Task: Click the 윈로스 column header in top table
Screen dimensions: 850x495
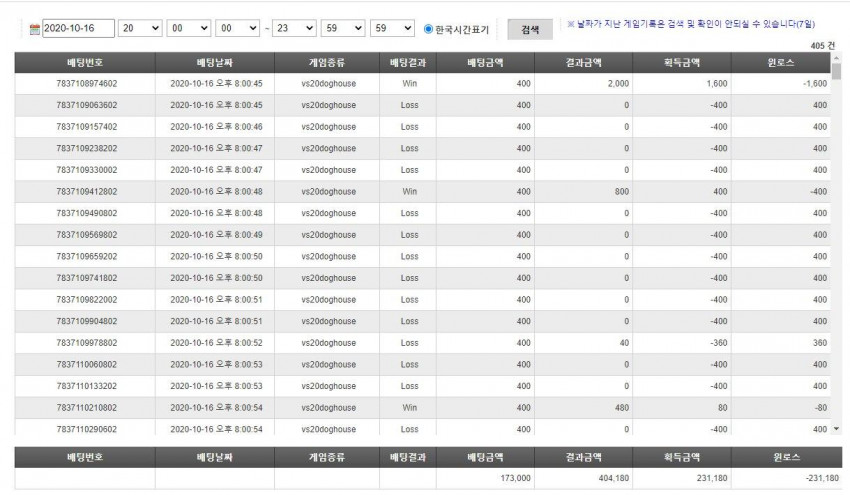Action: [x=781, y=63]
